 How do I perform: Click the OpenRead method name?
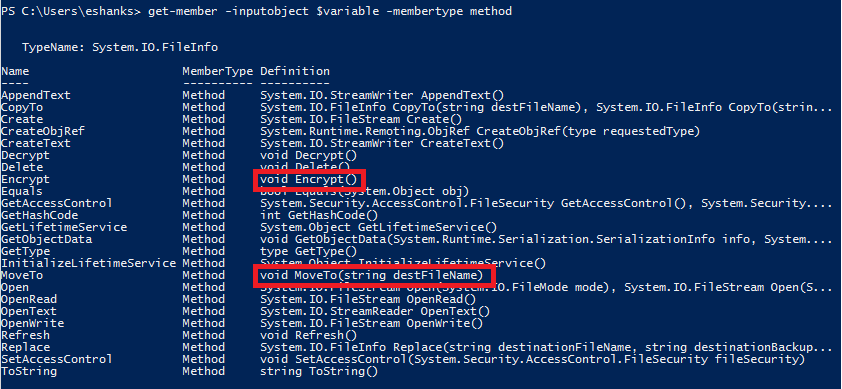click(x=29, y=299)
